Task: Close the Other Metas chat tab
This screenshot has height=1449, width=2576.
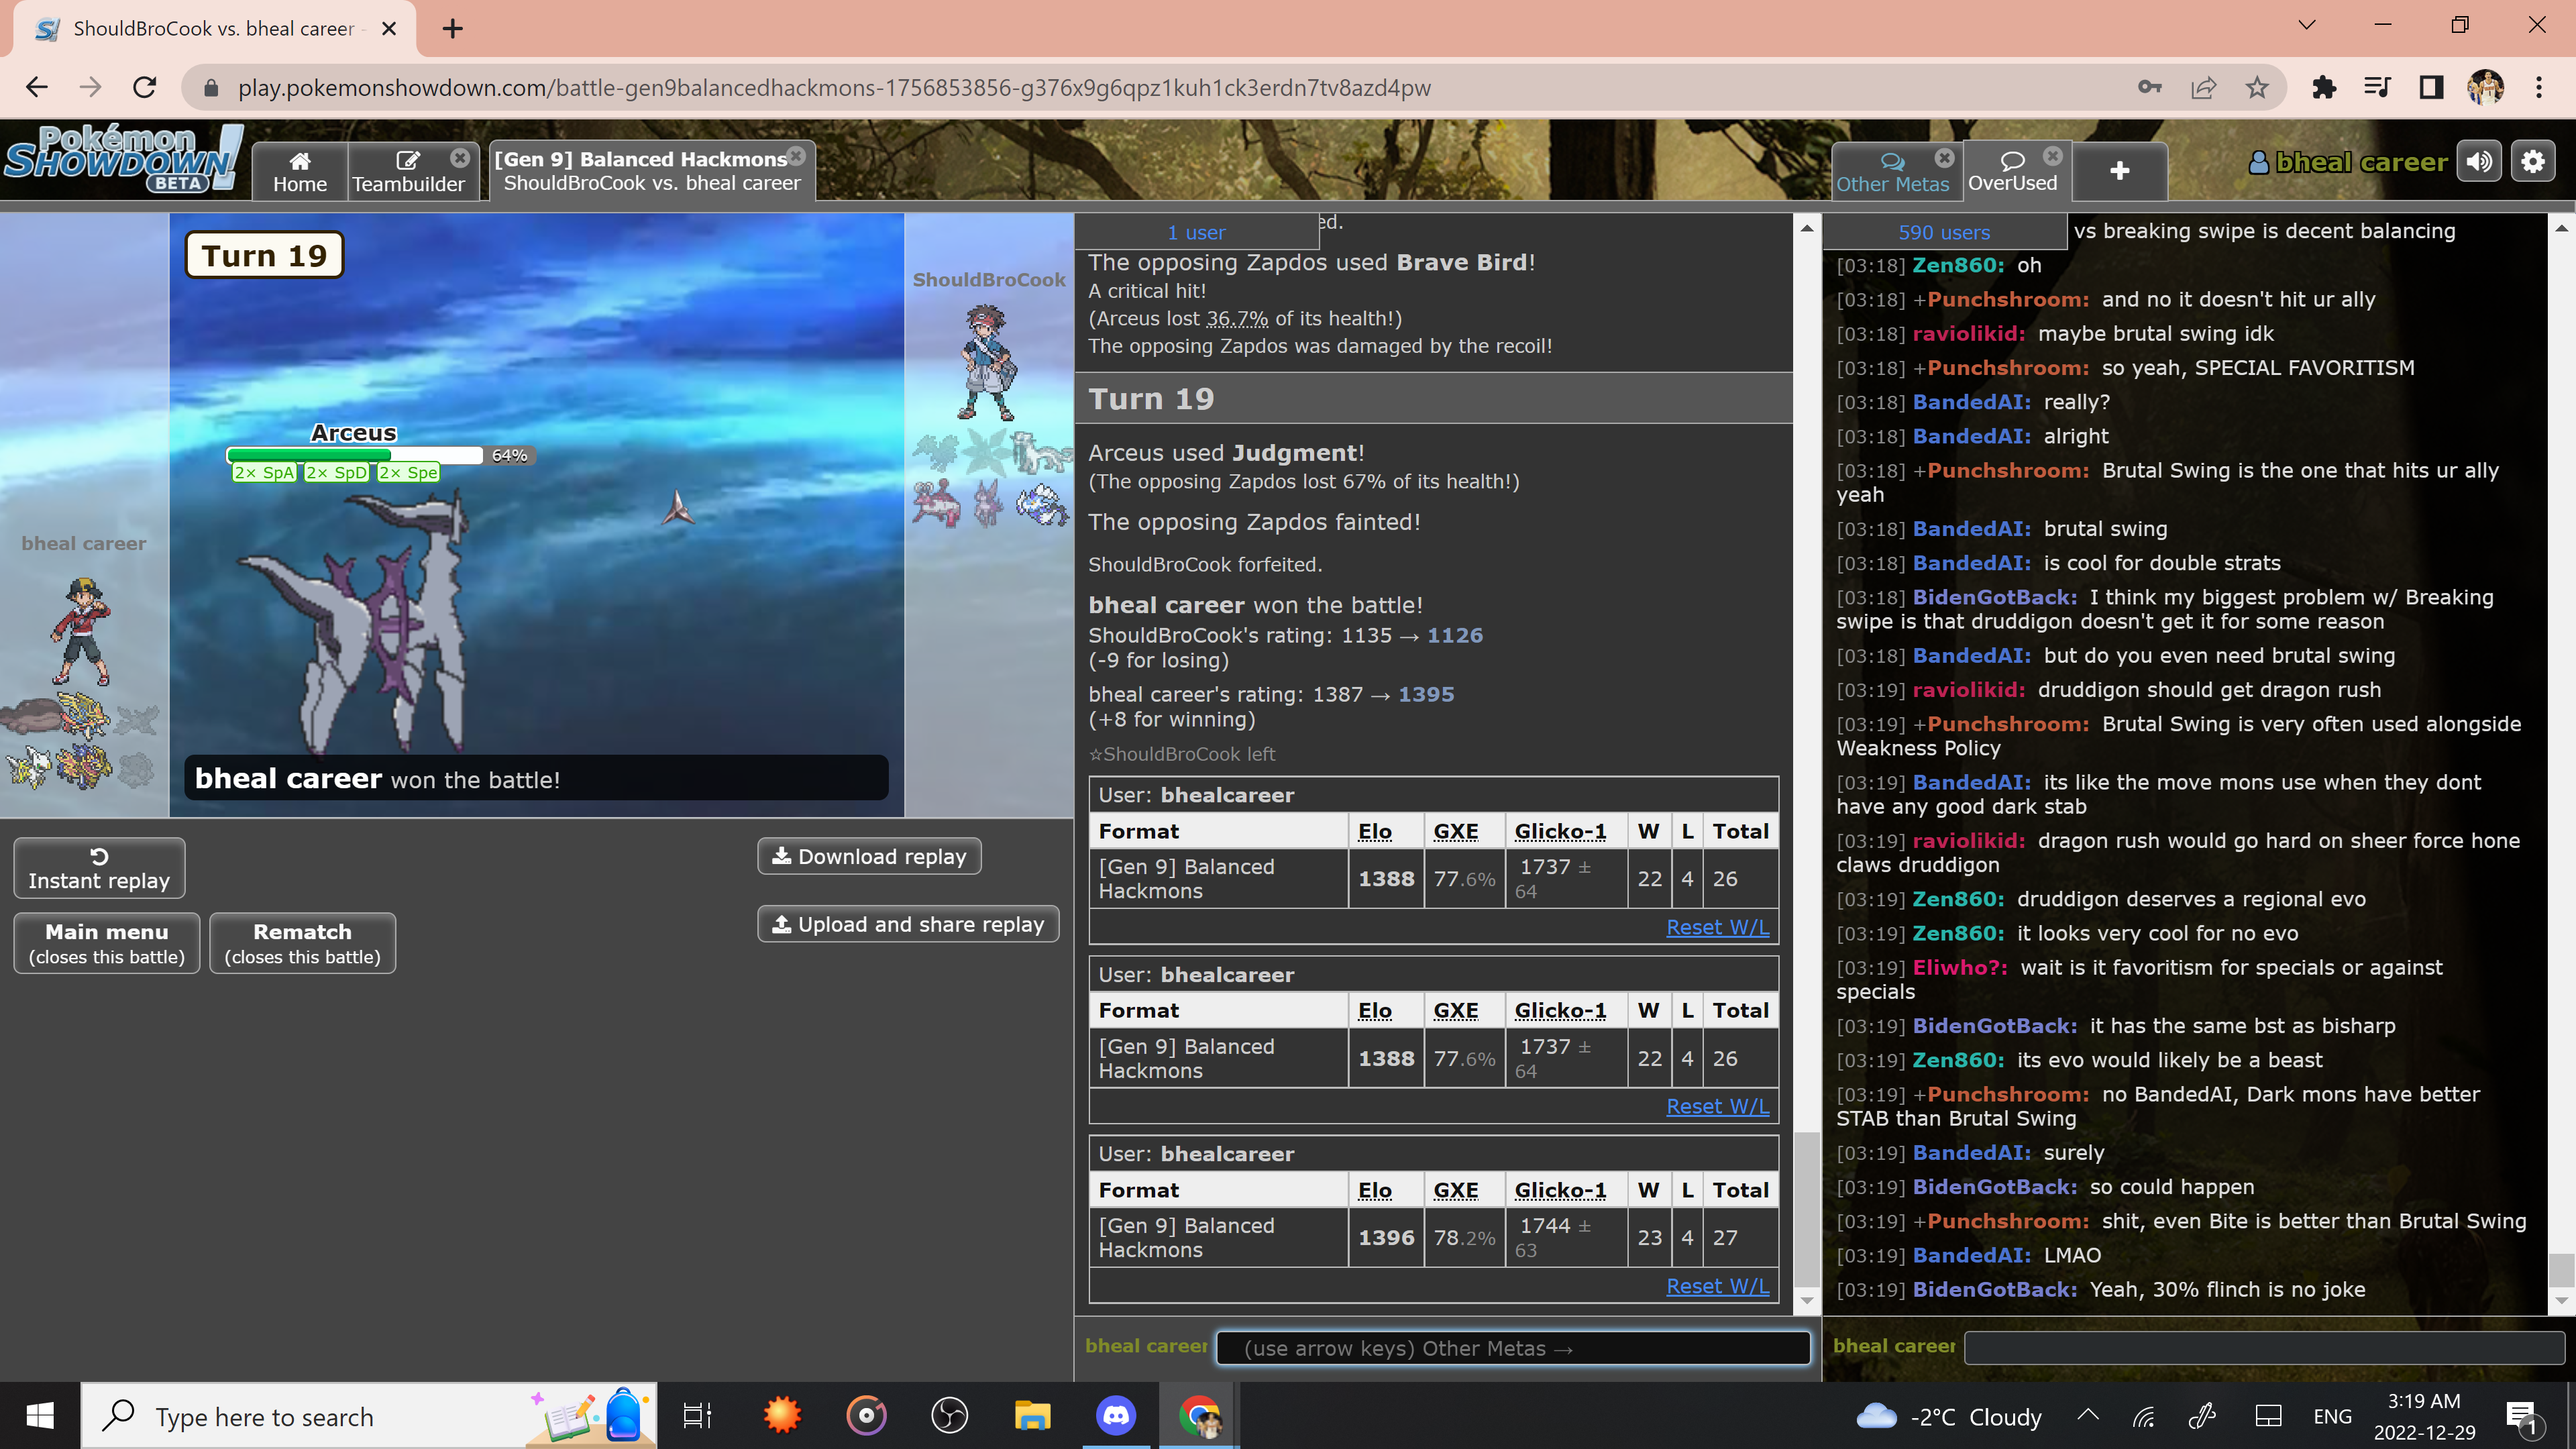Action: click(1944, 157)
